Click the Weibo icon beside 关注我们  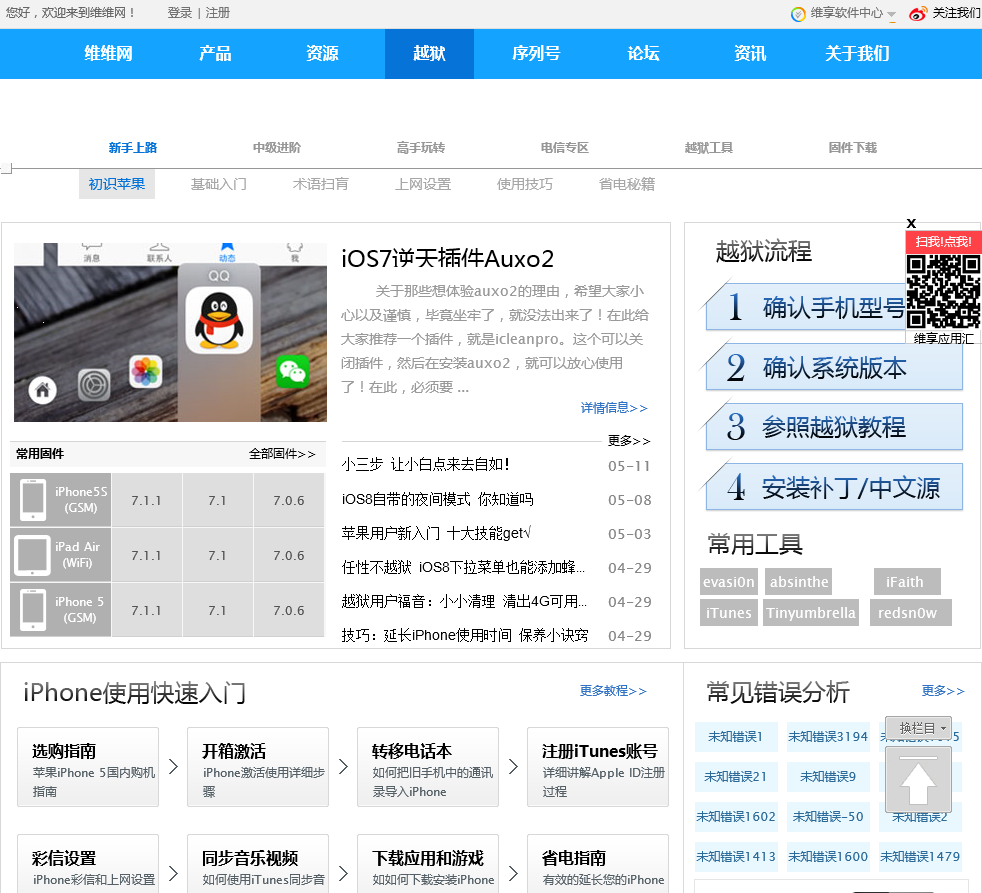tap(918, 14)
